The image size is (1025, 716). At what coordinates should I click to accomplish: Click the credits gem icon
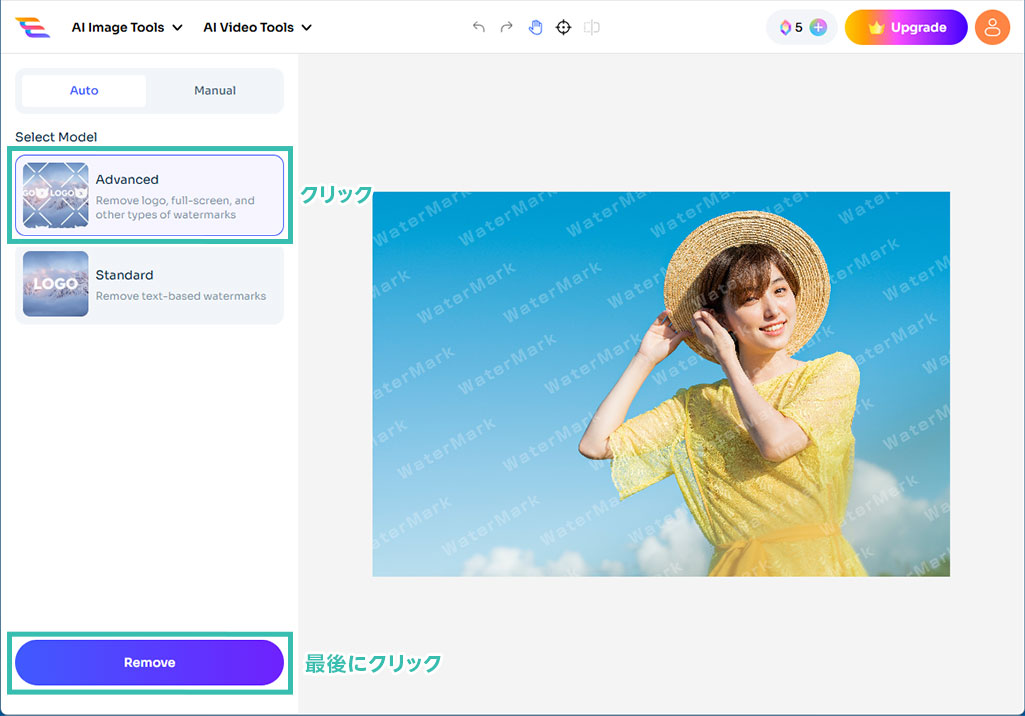coord(785,27)
